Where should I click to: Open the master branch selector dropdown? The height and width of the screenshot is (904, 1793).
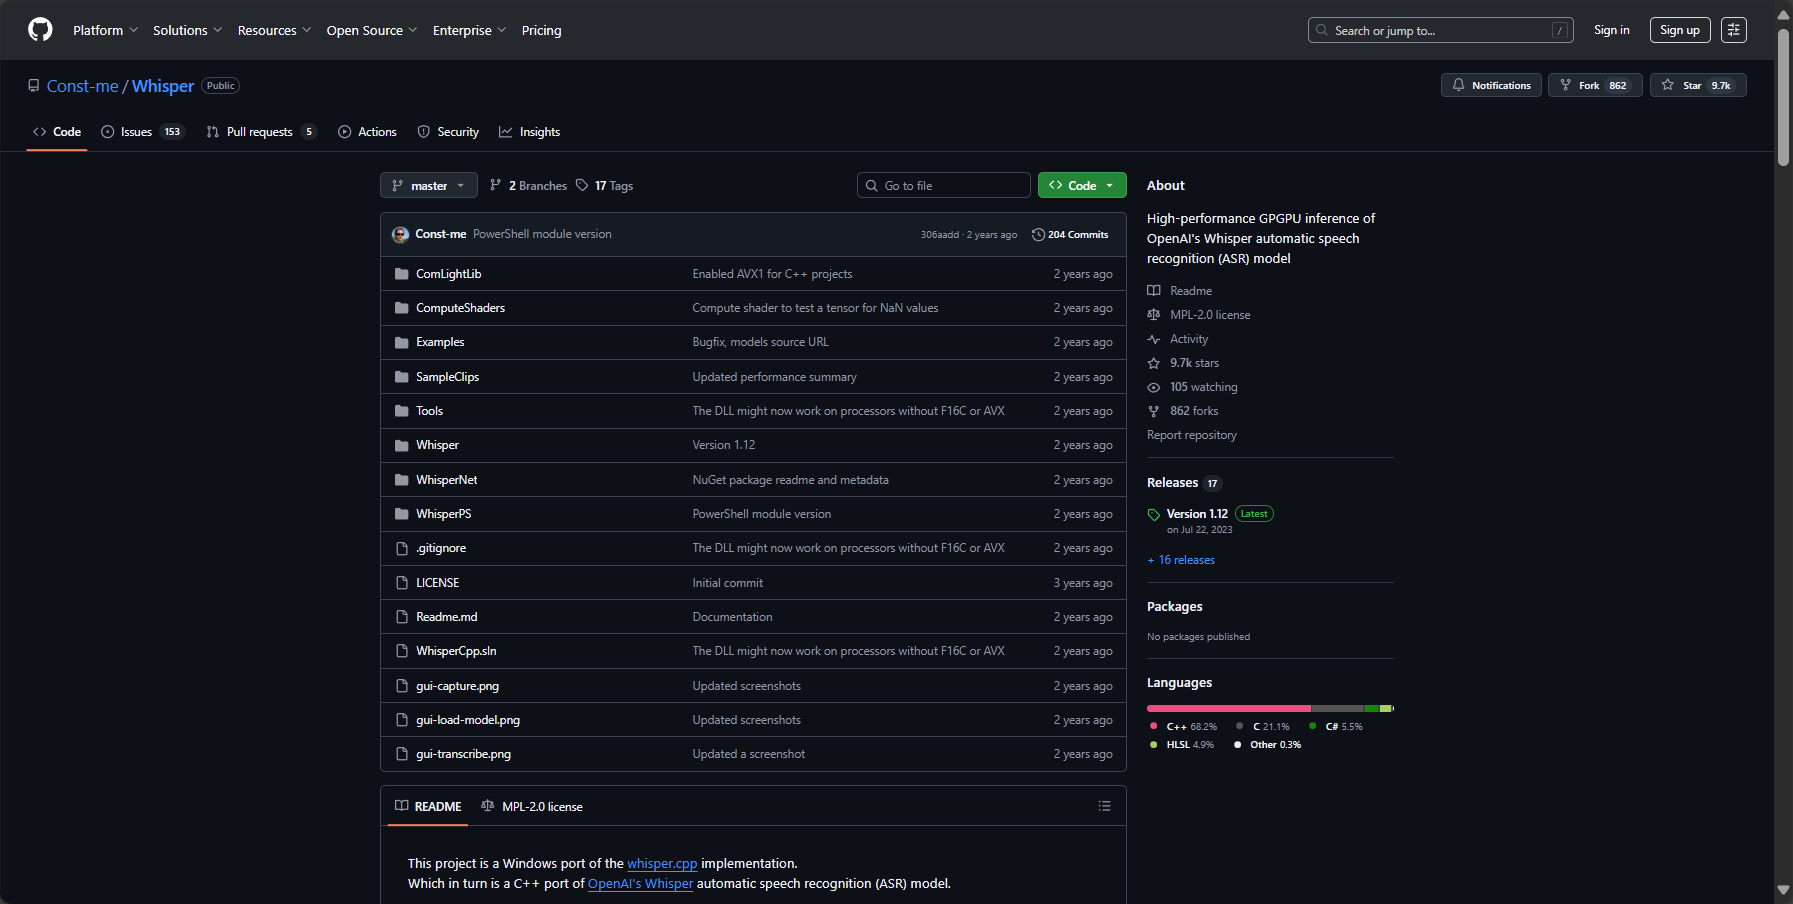(x=428, y=186)
